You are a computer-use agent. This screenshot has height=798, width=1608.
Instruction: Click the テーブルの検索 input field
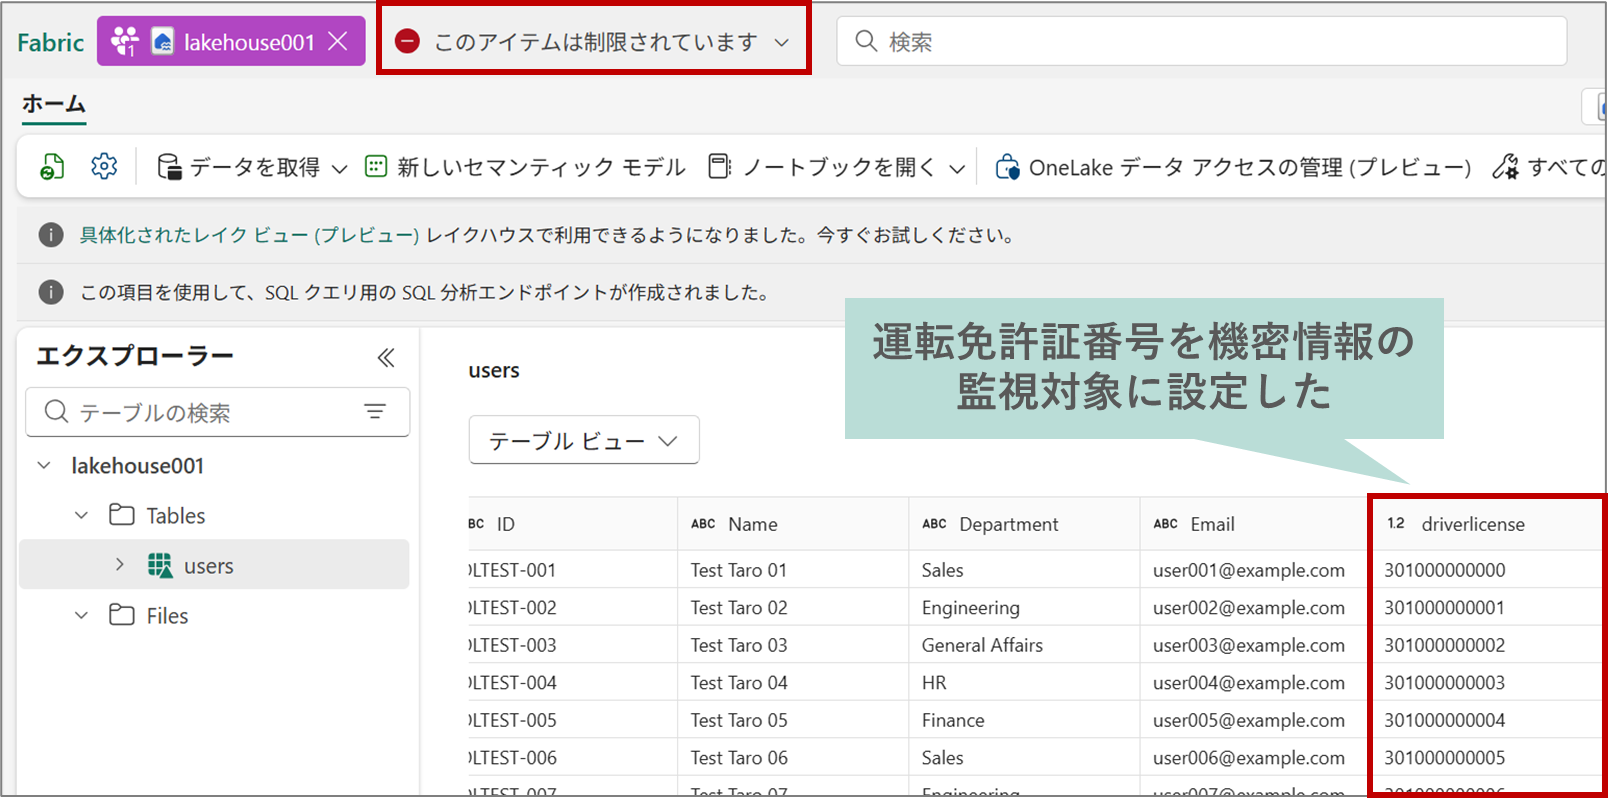pos(217,412)
